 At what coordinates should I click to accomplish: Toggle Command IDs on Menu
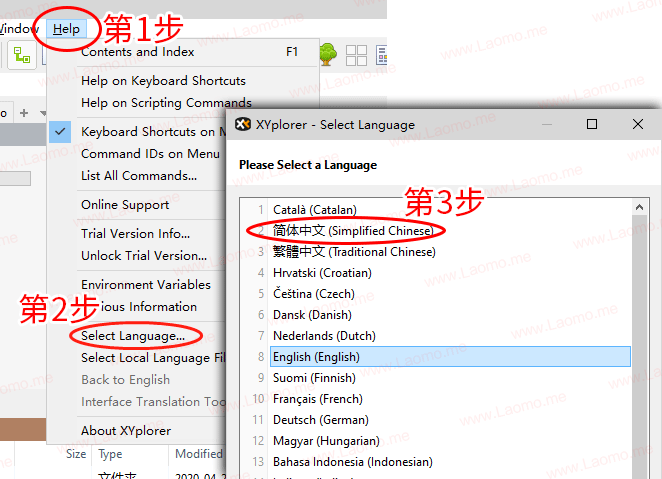point(150,154)
